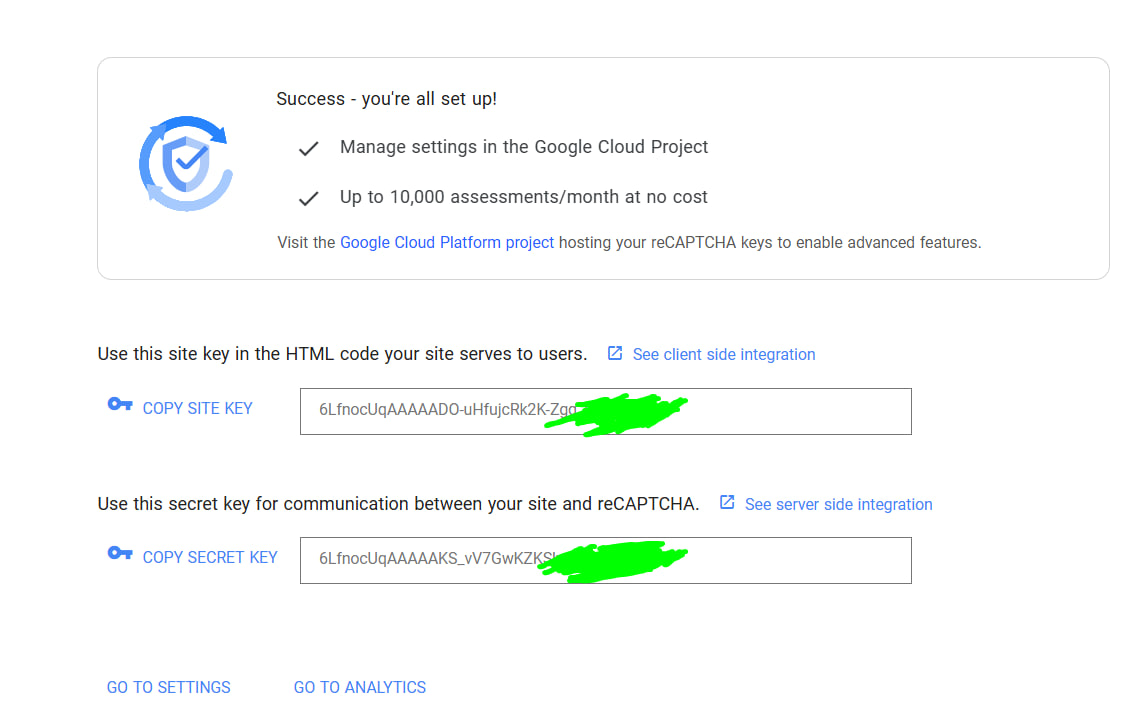
Task: Go to Settings
Action: (x=169, y=687)
